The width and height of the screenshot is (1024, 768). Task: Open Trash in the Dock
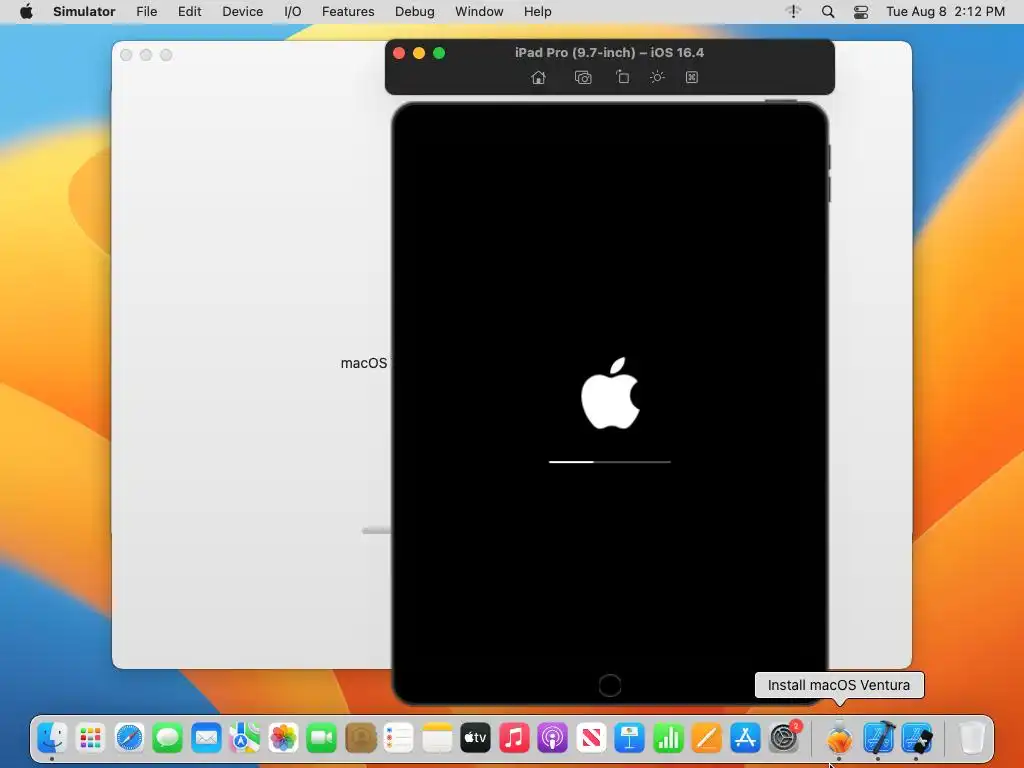(x=972, y=738)
